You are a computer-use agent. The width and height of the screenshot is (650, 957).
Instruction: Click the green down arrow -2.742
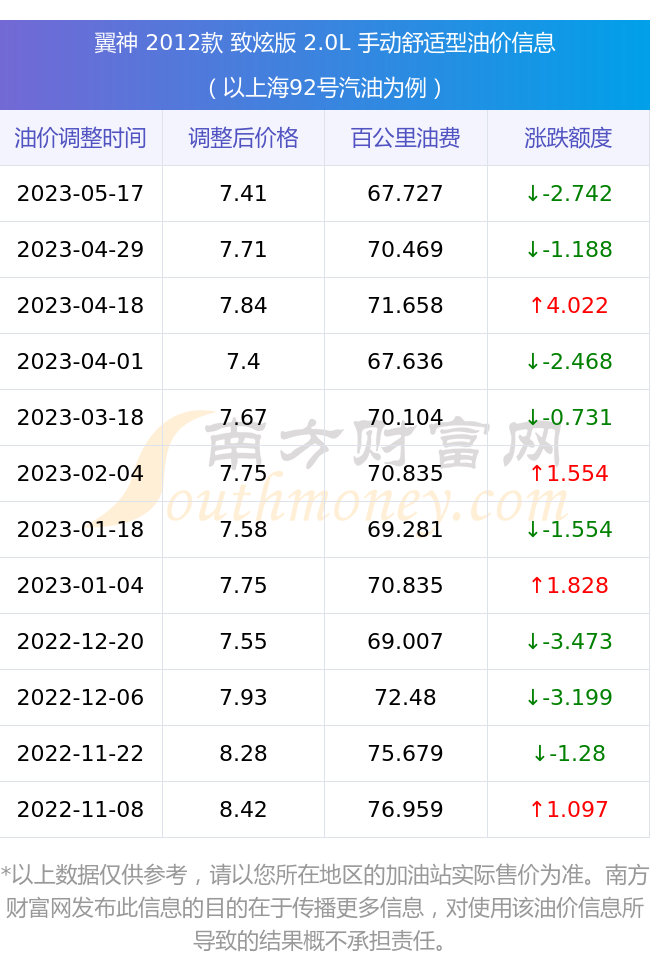(x=569, y=193)
